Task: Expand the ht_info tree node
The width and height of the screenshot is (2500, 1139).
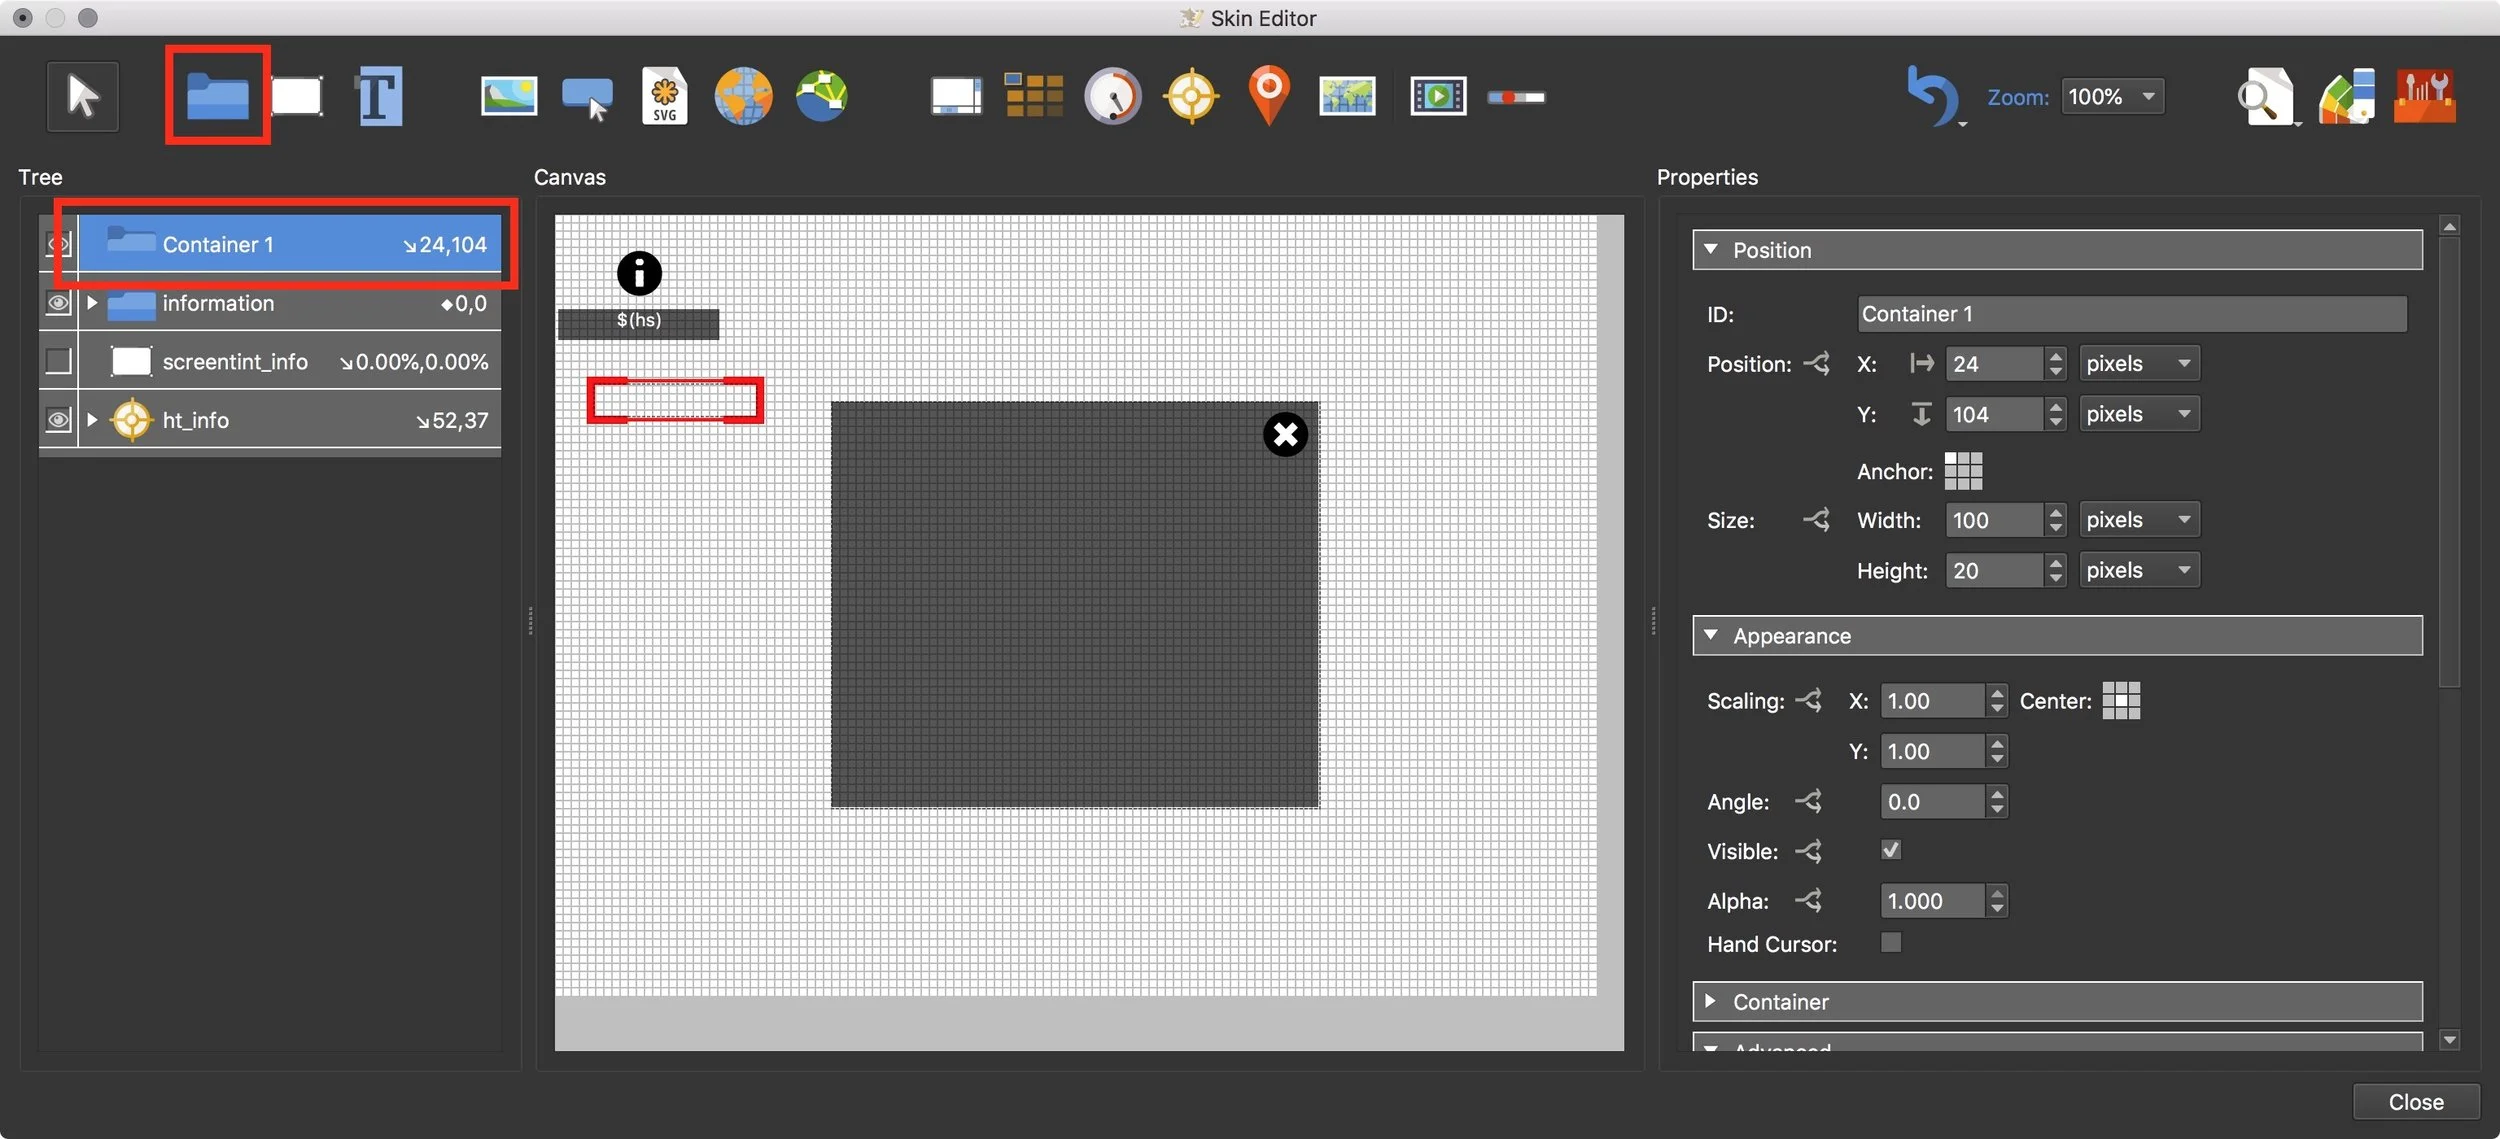Action: (x=92, y=420)
